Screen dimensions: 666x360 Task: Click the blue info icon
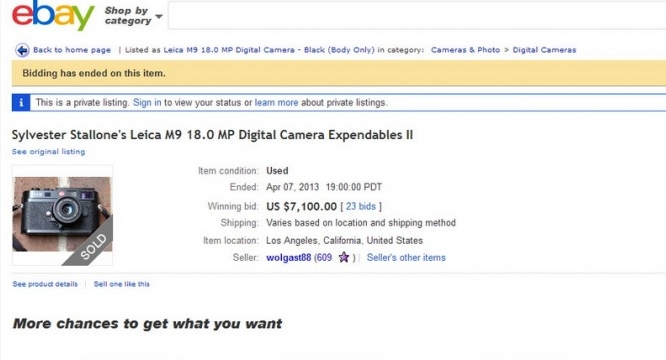pyautogui.click(x=21, y=103)
